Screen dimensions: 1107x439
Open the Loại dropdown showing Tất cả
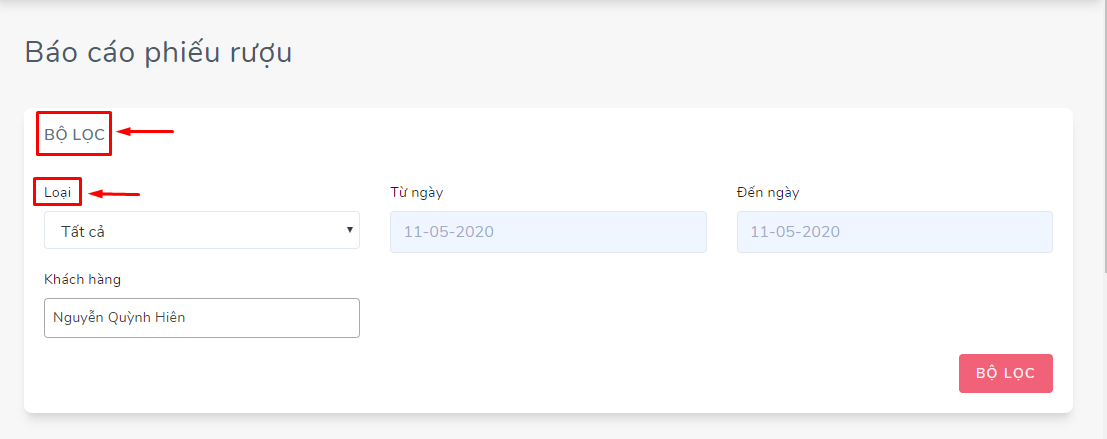pos(202,230)
